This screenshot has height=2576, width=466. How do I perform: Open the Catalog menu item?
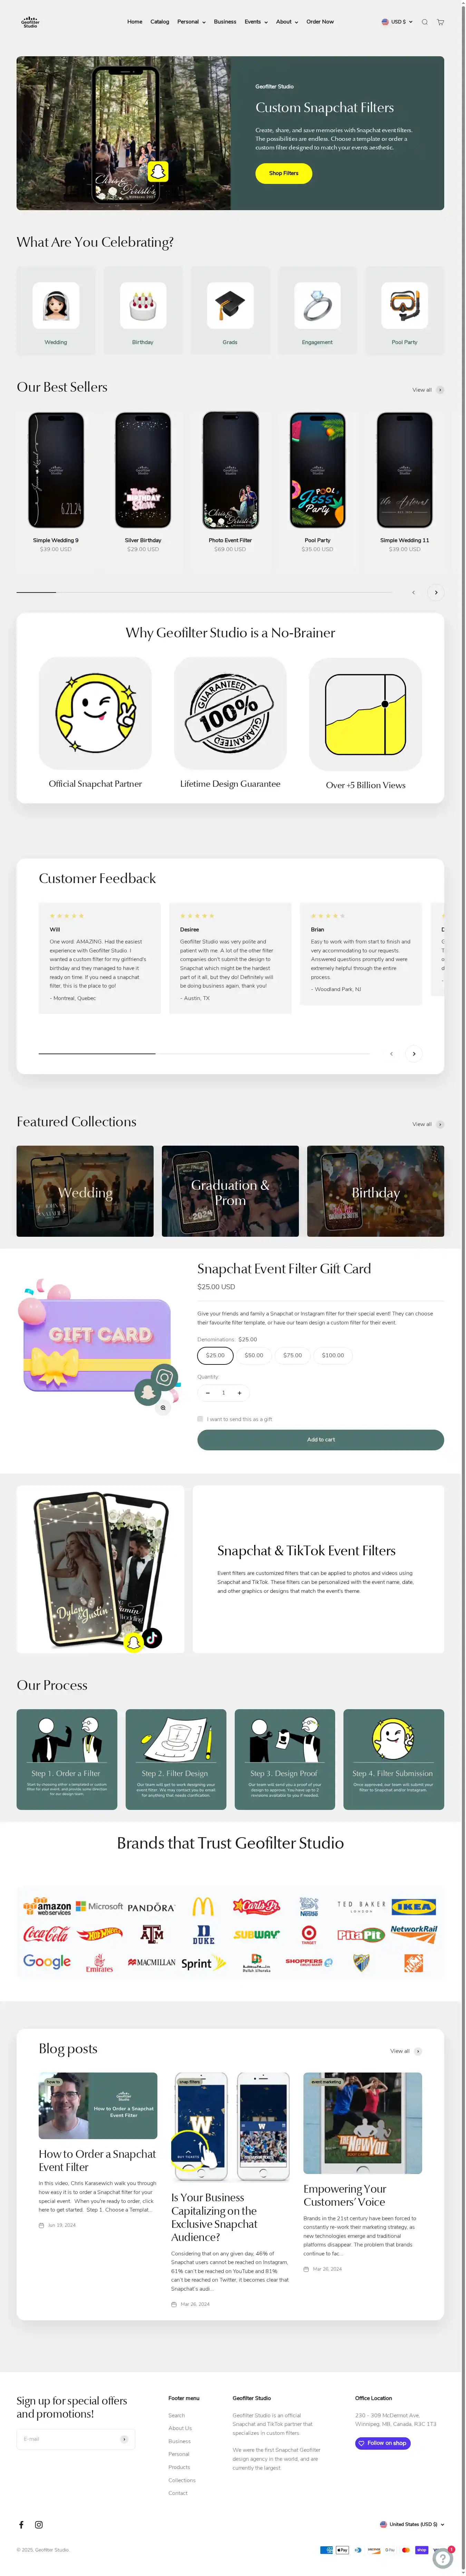click(x=159, y=22)
